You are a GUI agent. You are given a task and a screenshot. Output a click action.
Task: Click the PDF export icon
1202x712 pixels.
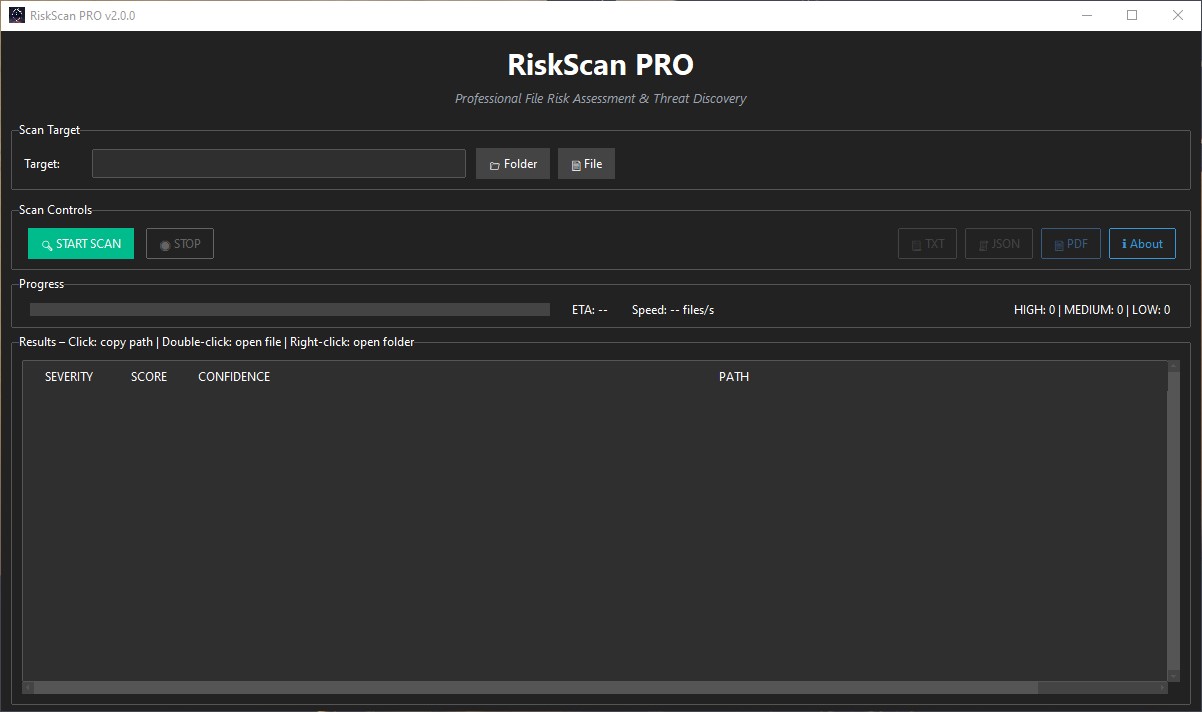[1059, 243]
